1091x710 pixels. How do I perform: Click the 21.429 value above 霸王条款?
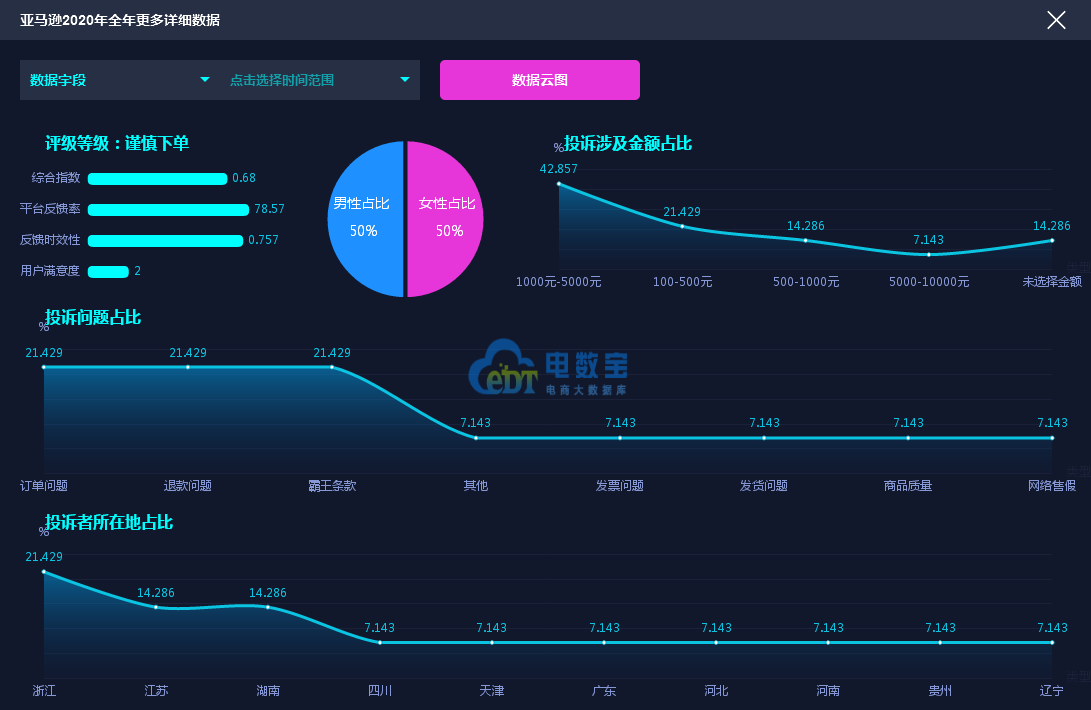click(x=332, y=353)
